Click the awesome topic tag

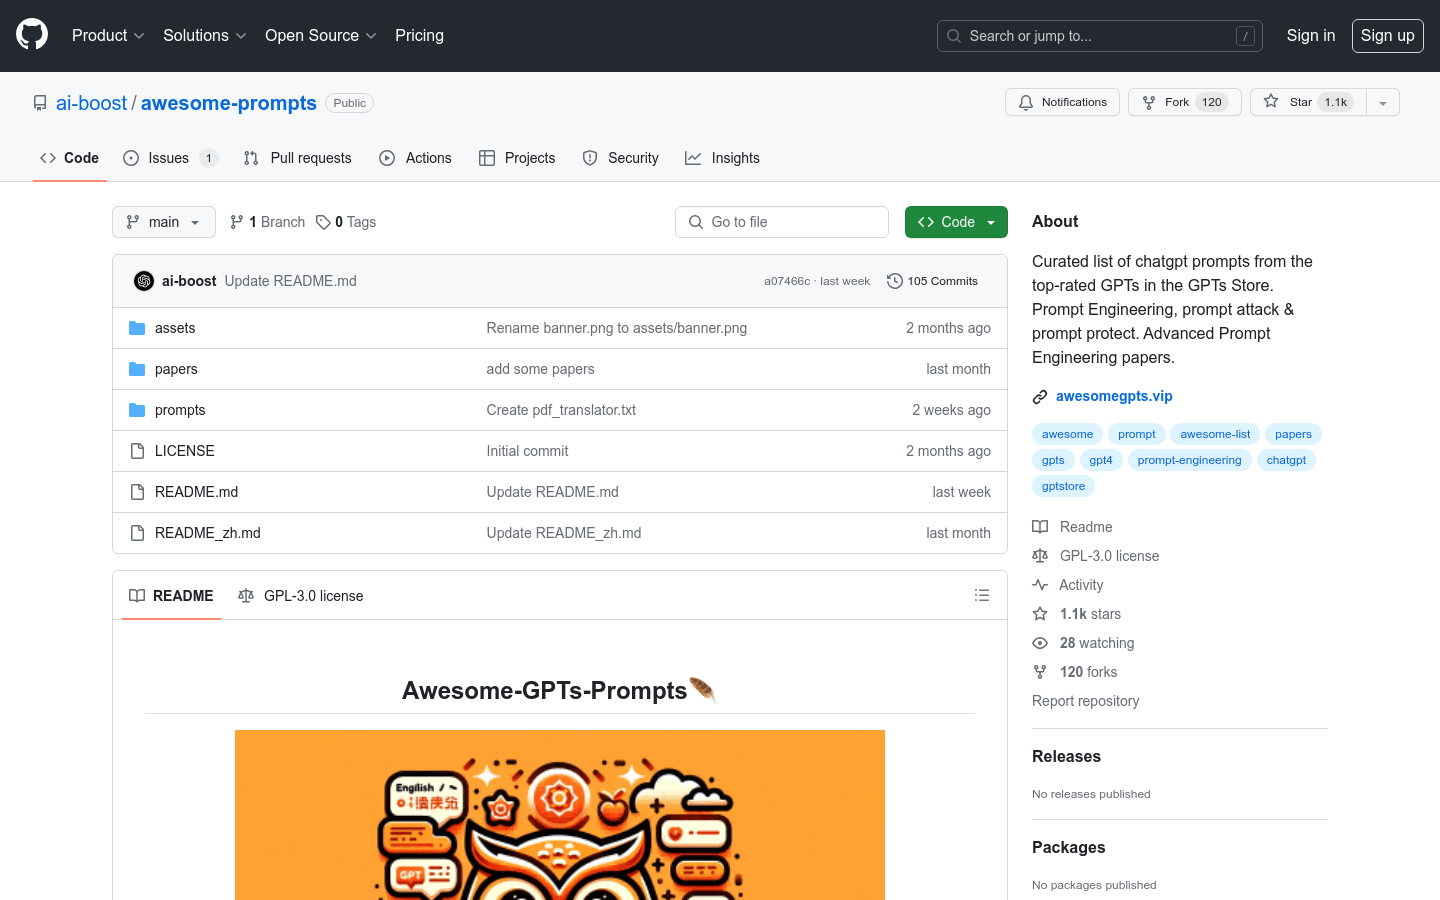click(x=1067, y=434)
